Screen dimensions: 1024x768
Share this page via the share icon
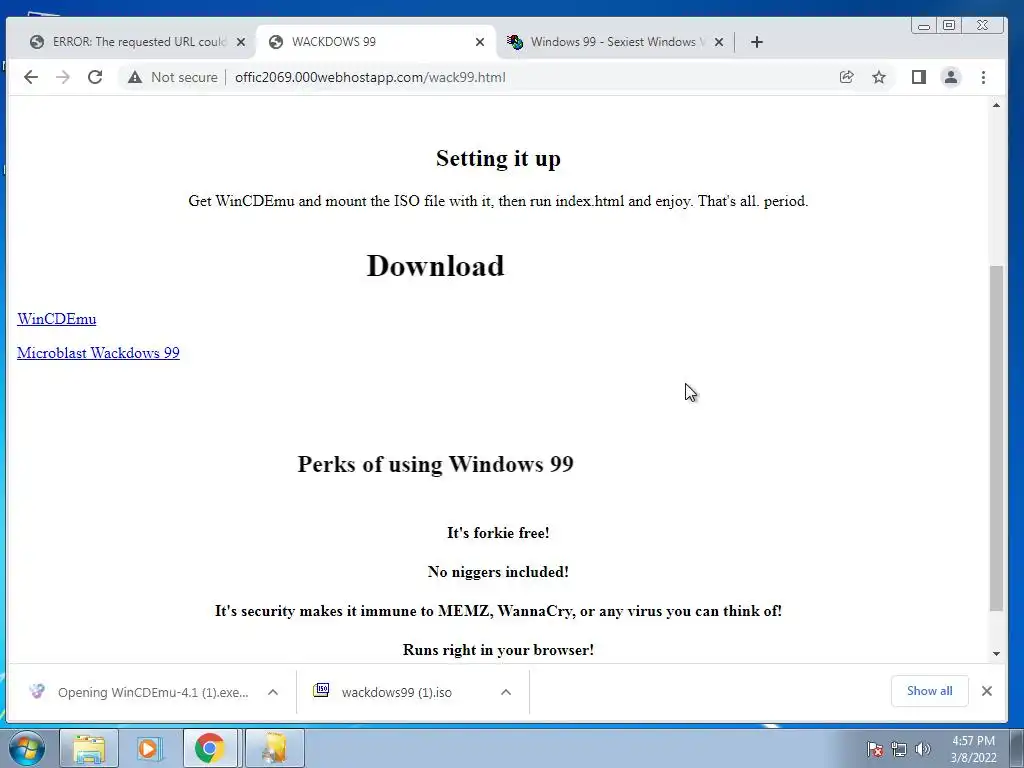coord(846,77)
